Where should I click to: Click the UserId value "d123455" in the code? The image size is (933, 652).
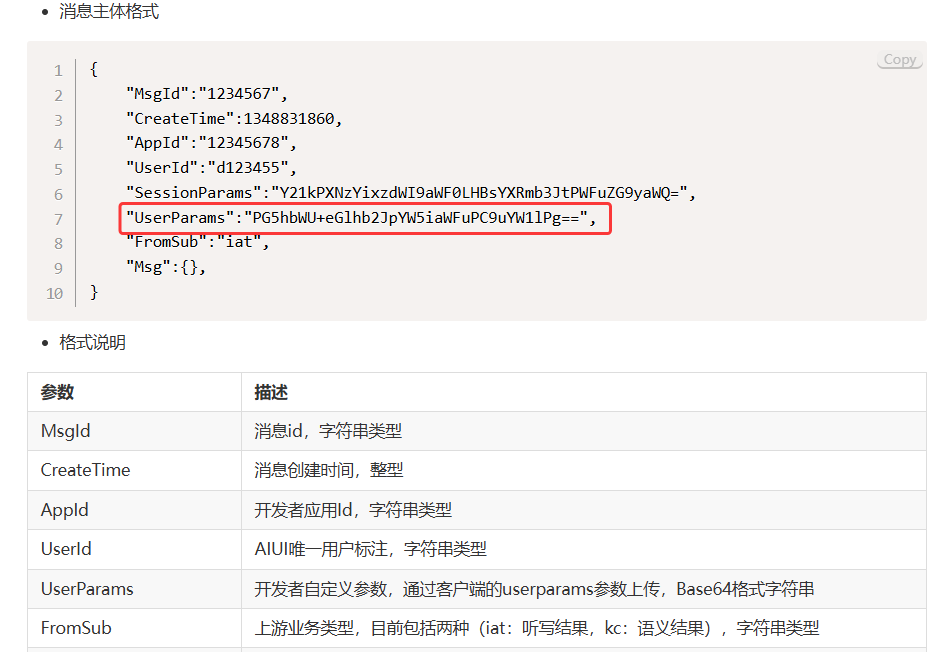click(249, 168)
